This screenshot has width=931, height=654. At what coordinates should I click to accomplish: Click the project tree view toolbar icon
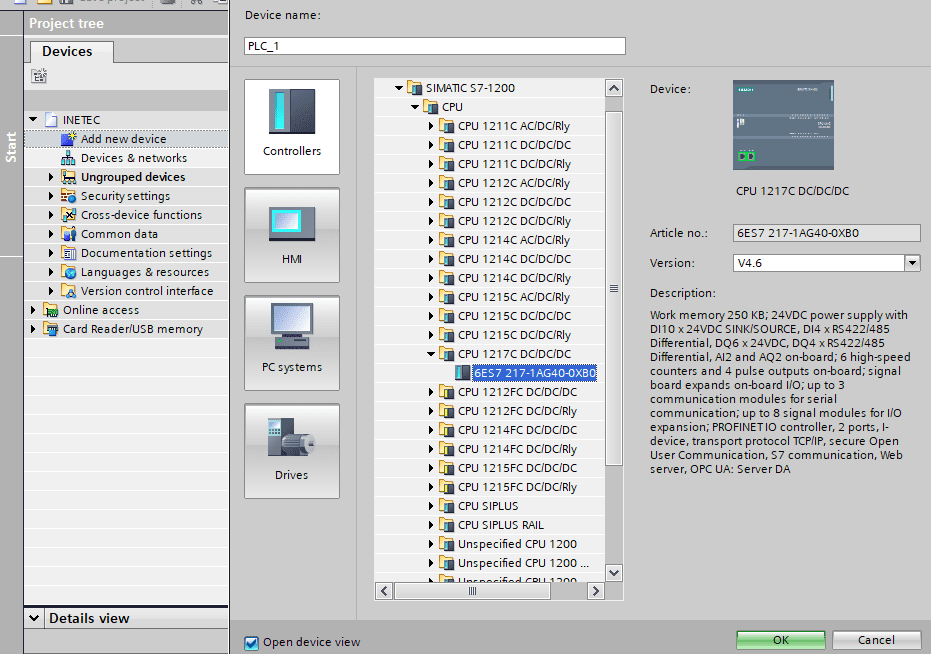[39, 76]
